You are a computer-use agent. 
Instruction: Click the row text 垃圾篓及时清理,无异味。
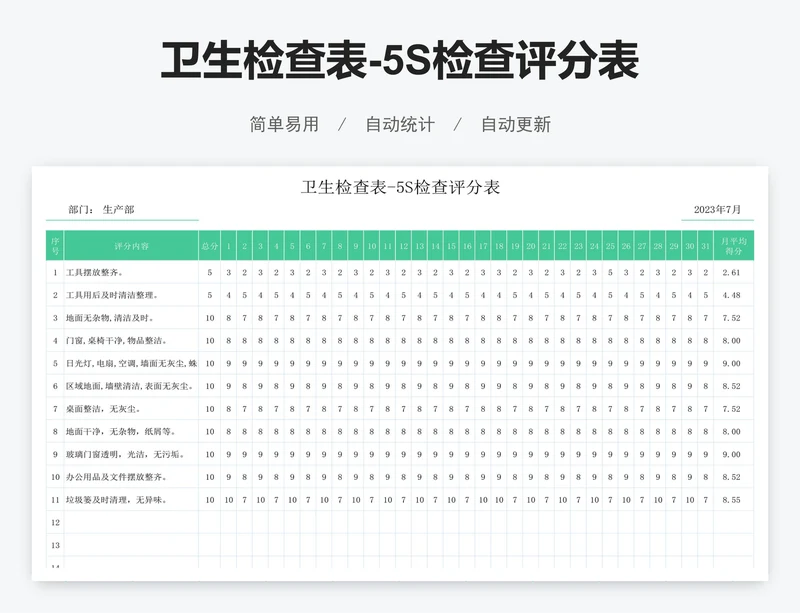pos(116,500)
